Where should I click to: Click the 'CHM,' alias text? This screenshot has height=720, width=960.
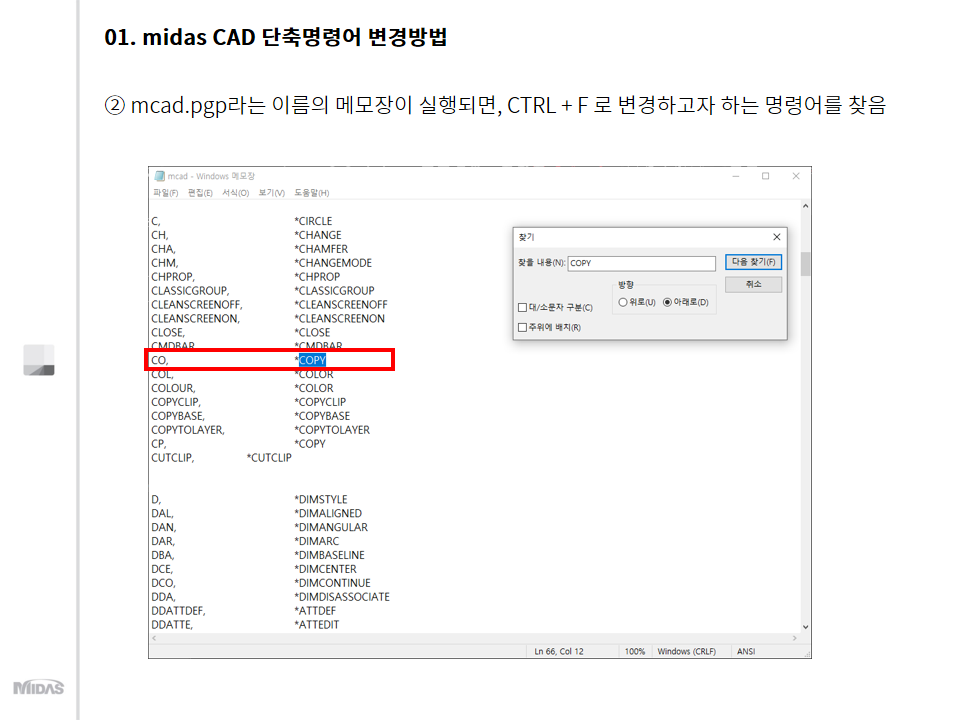(x=165, y=263)
